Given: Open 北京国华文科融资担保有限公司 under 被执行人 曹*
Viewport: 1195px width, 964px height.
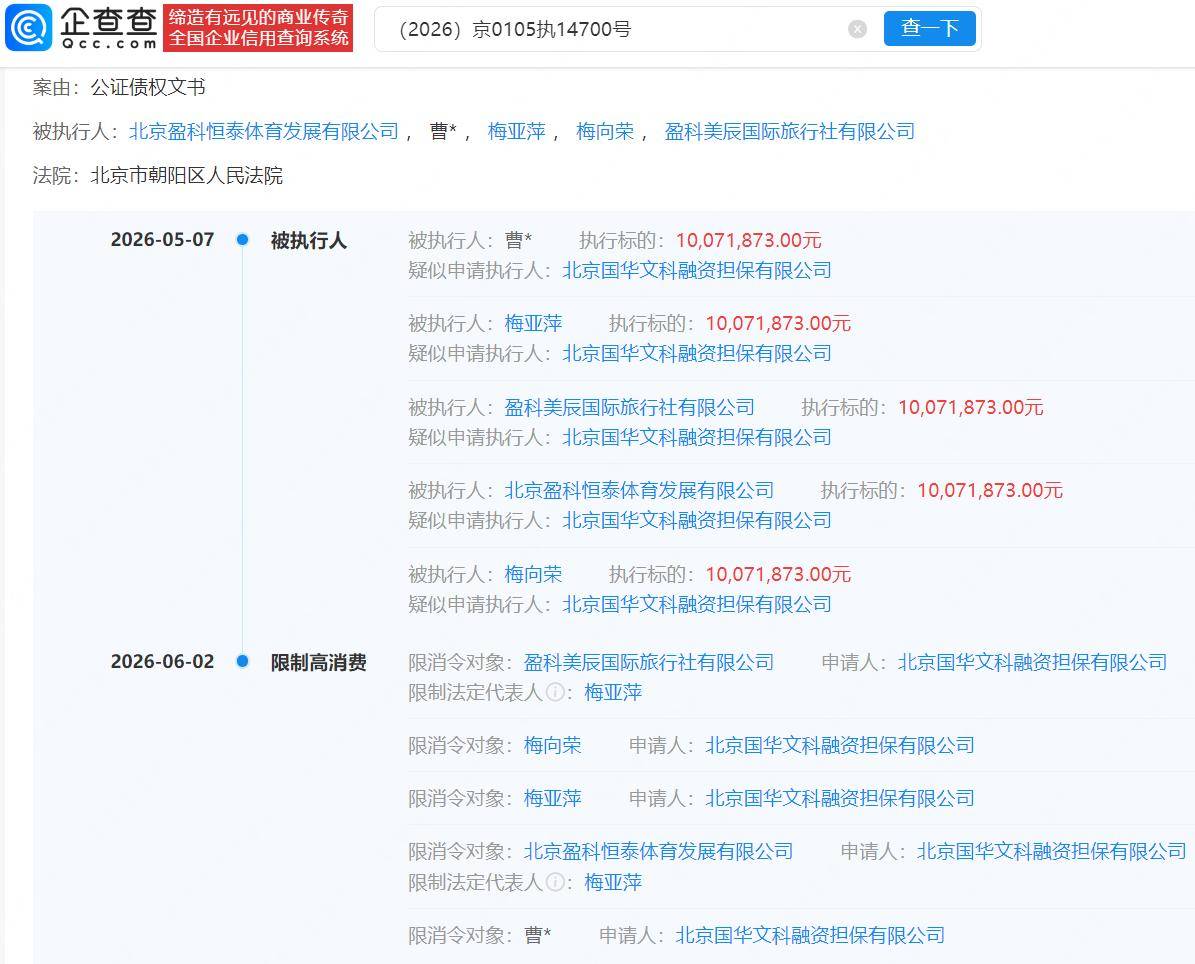Looking at the screenshot, I should pyautogui.click(x=697, y=271).
